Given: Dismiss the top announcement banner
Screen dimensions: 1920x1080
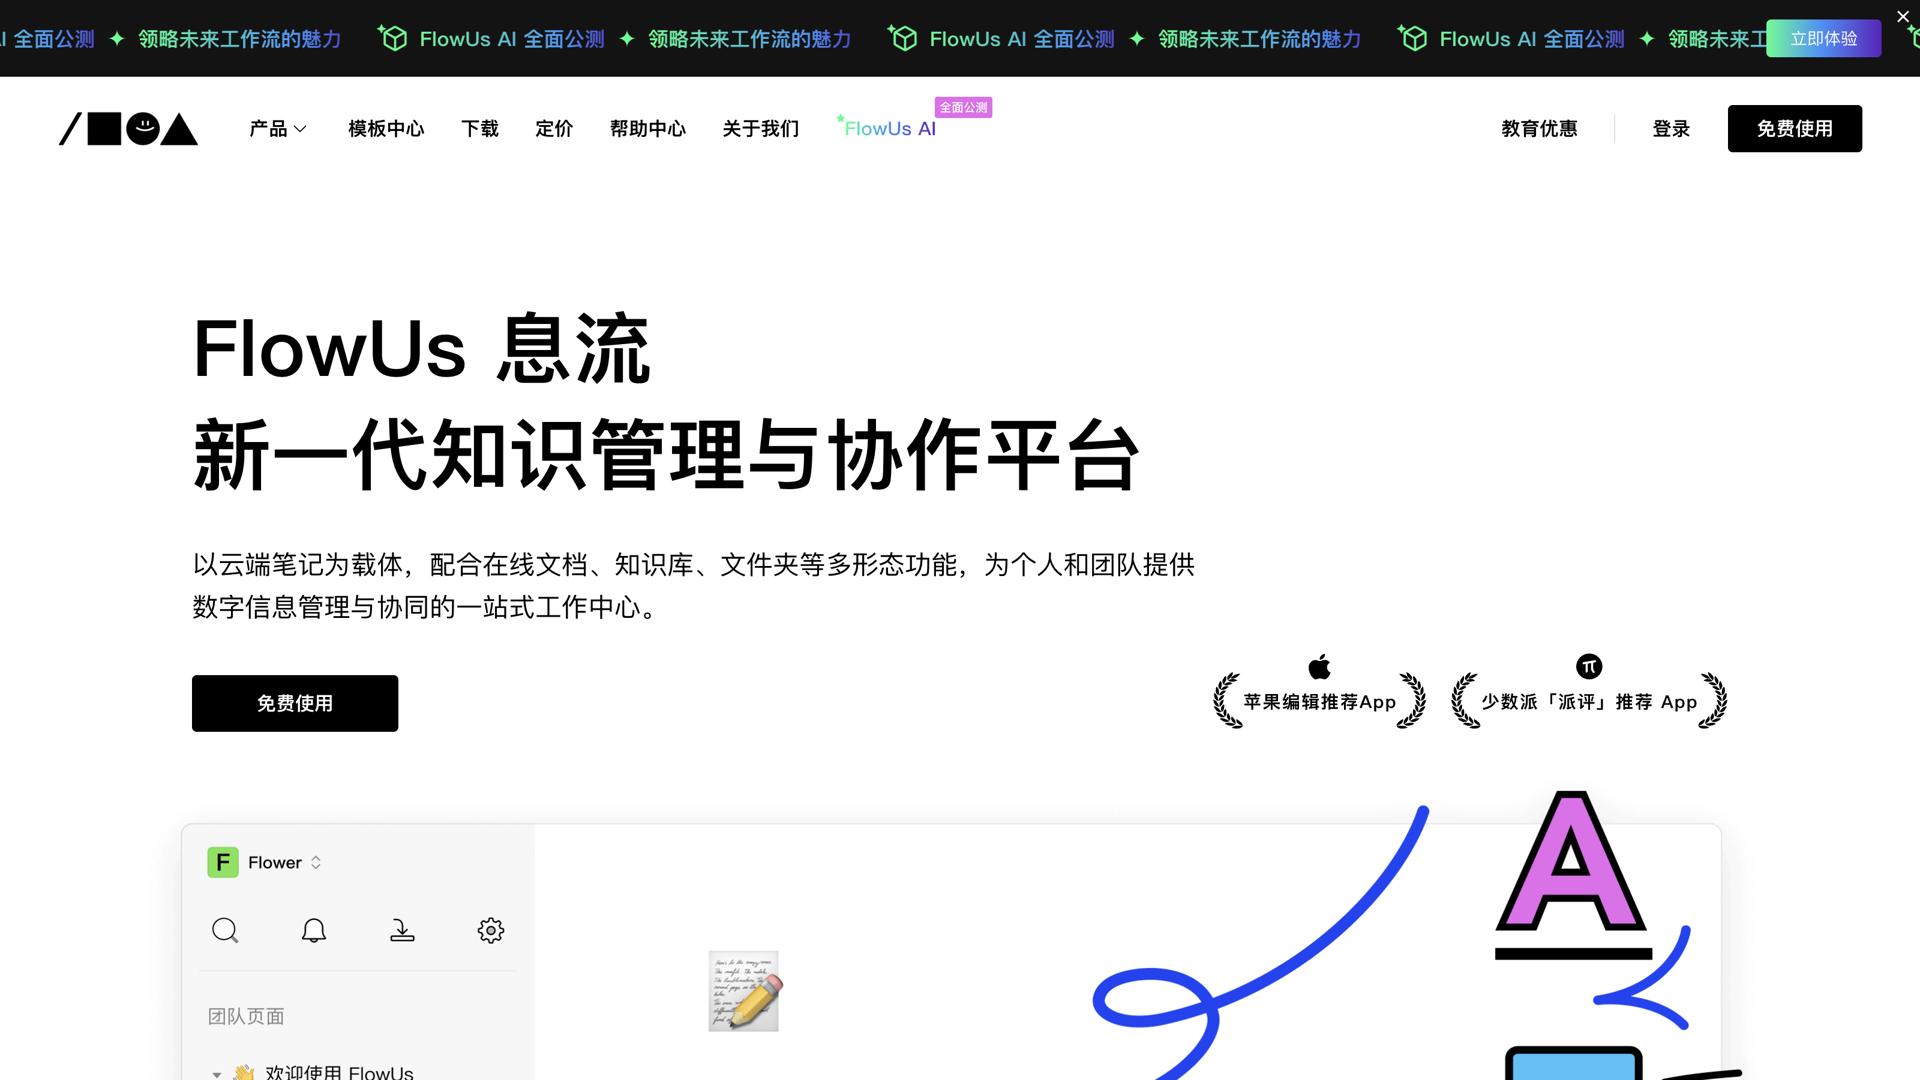Looking at the screenshot, I should pos(1903,17).
